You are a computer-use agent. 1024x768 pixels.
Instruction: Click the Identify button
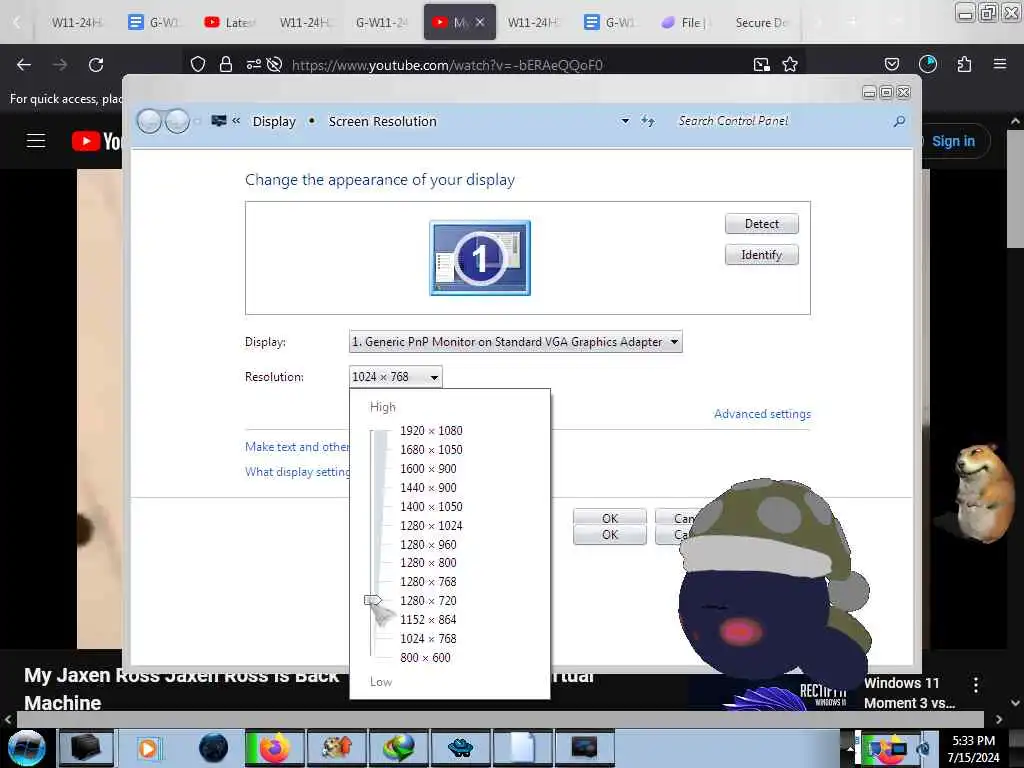click(761, 255)
